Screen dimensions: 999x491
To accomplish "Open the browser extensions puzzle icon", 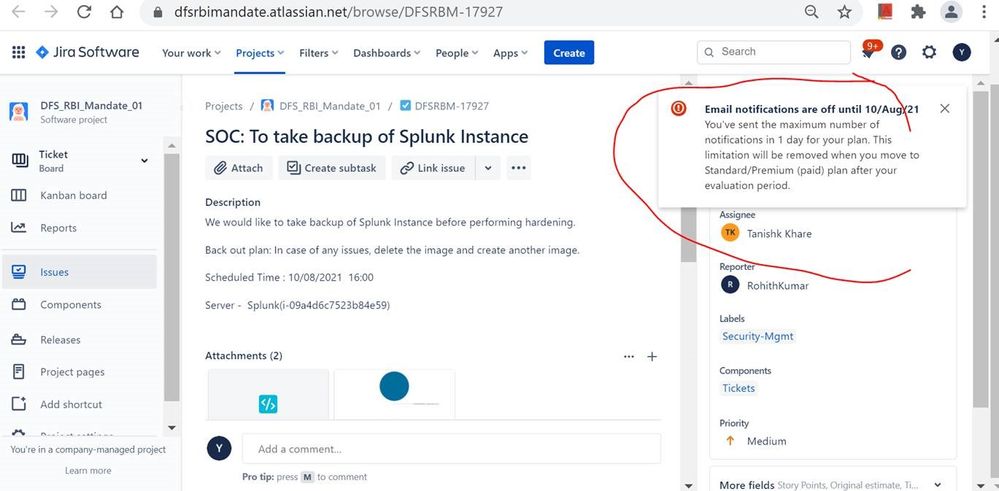I will (x=918, y=11).
